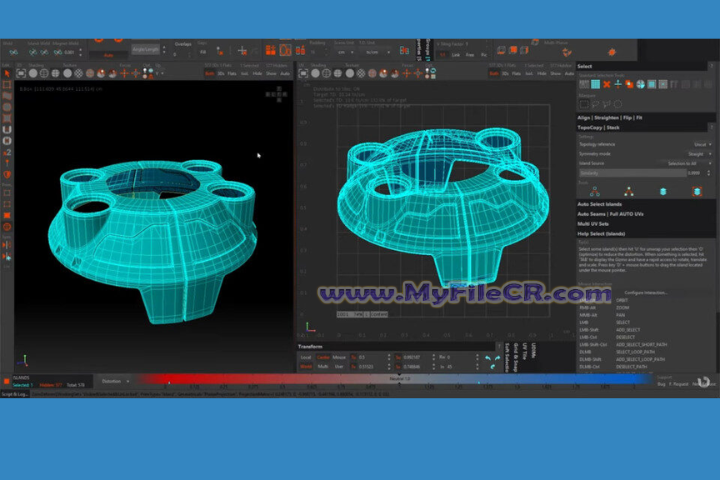Screen dimensions: 720x480
Task: Click the orange gear icon in top toolbar
Action: (x=612, y=52)
